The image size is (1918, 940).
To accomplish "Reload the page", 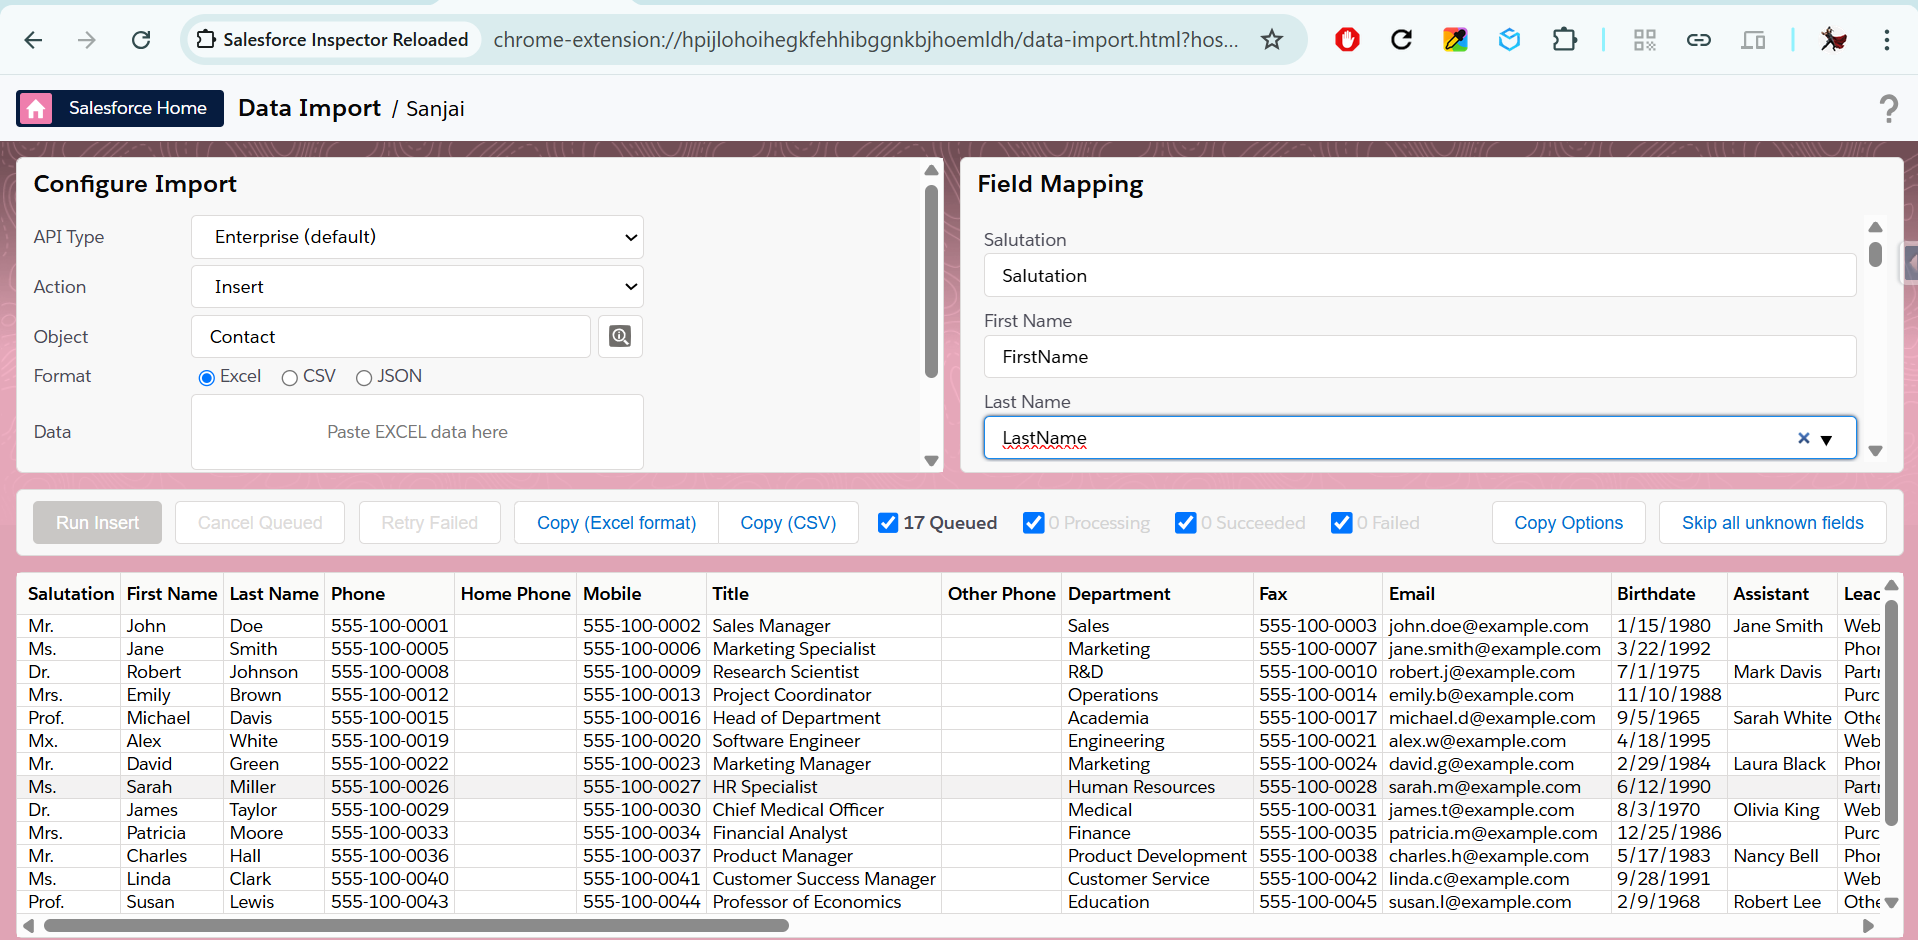I will pyautogui.click(x=141, y=40).
